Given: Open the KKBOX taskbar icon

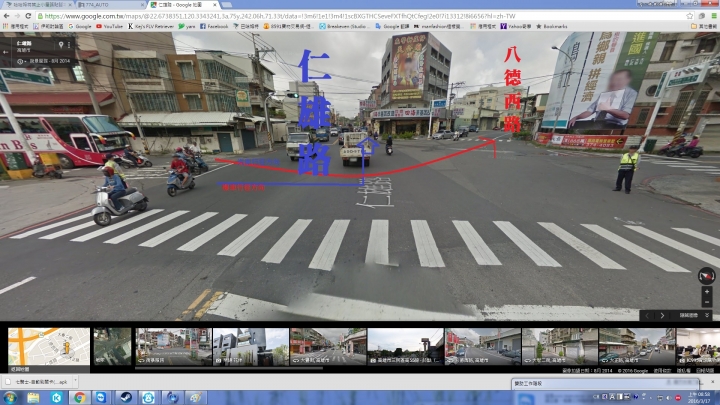Looking at the screenshot, I should coord(56,398).
